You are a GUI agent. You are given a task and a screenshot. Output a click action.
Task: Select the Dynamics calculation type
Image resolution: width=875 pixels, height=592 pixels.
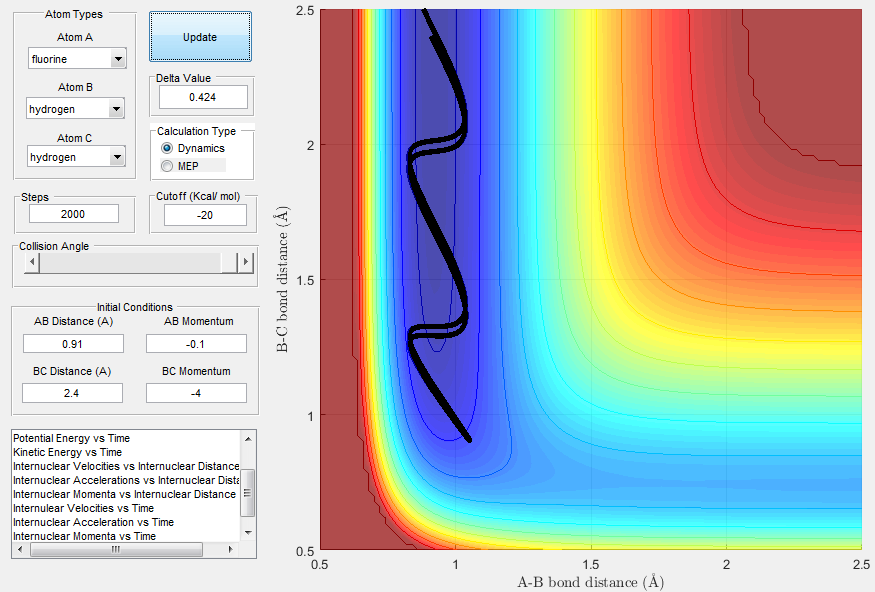pos(193,148)
